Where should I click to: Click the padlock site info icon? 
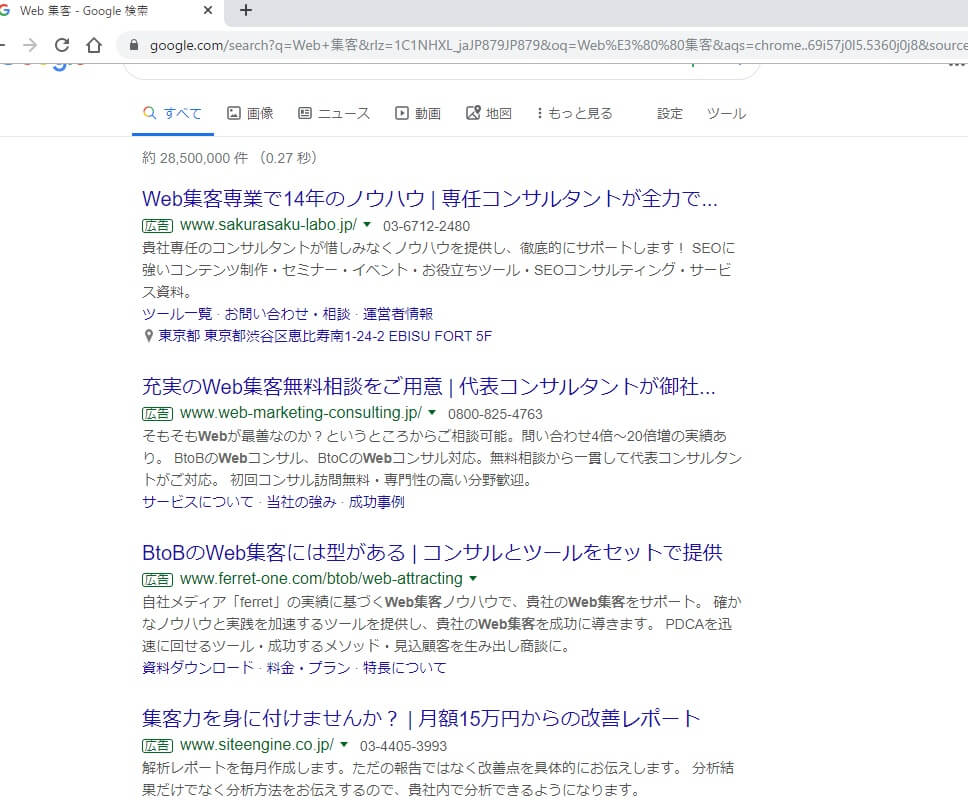133,45
